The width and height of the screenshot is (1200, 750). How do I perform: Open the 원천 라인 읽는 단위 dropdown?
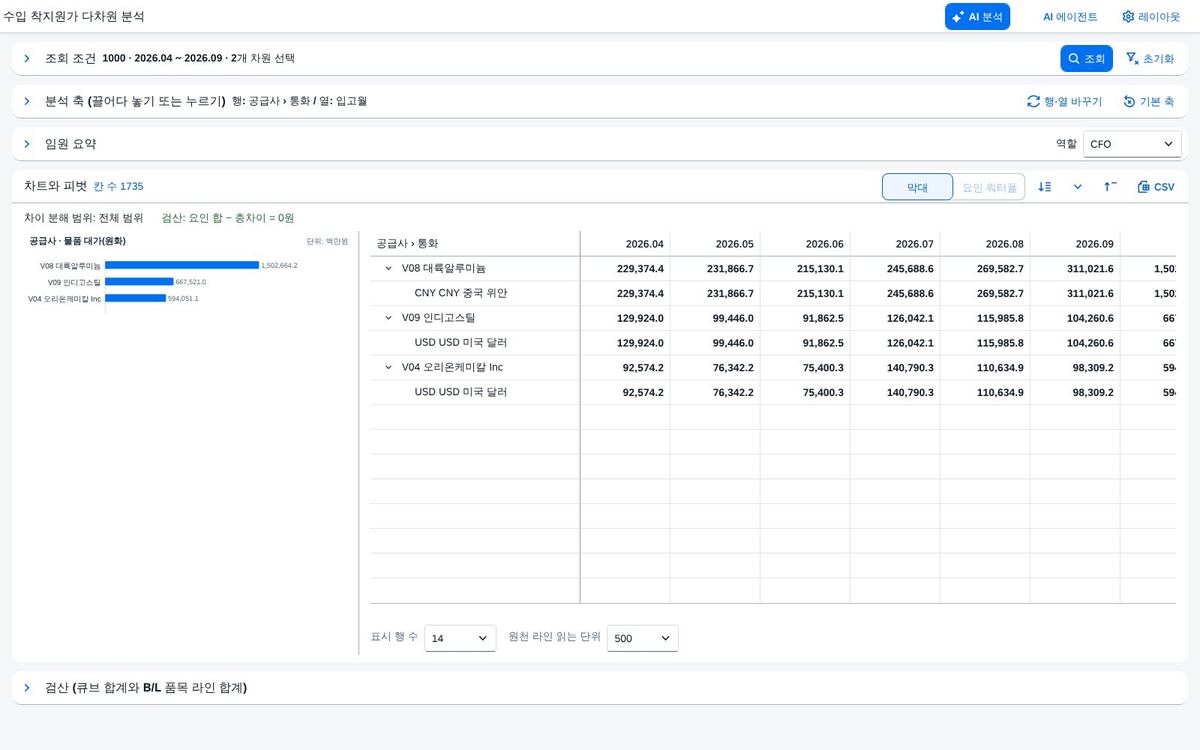643,638
